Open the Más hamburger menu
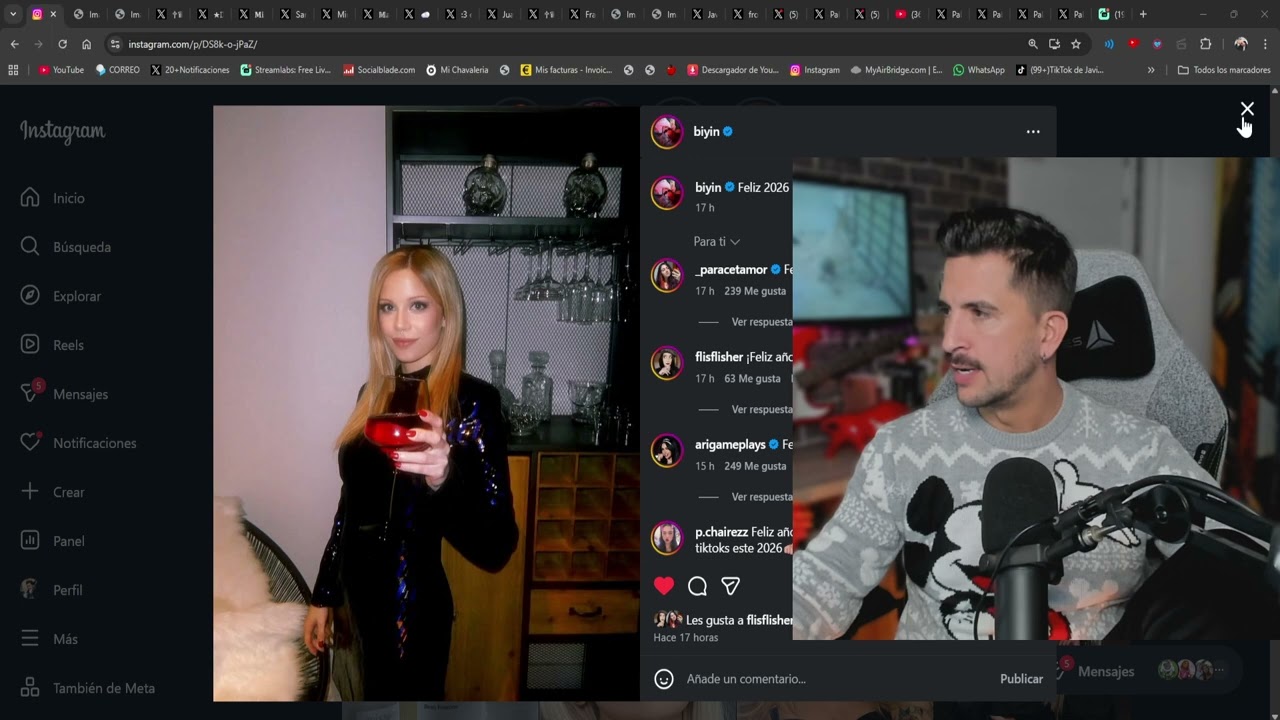 click(48, 639)
